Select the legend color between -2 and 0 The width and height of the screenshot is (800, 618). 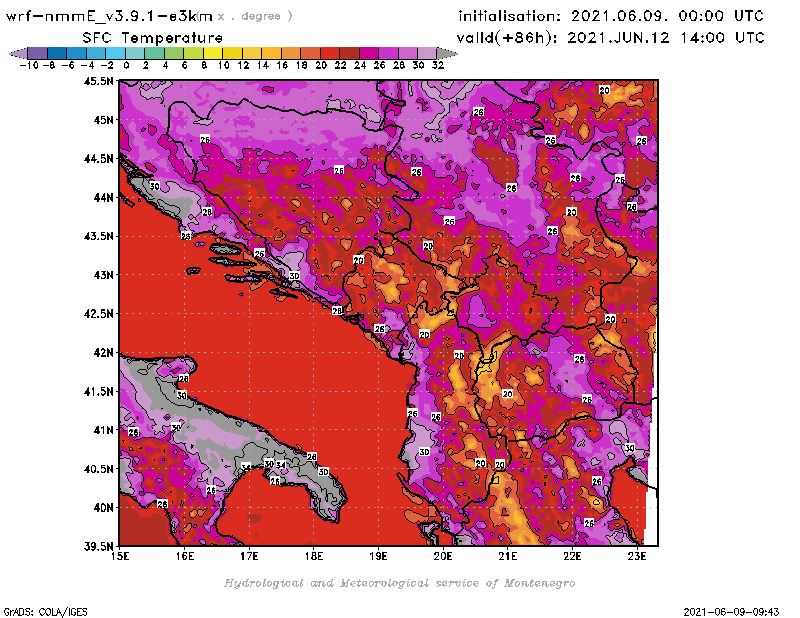coord(116,53)
